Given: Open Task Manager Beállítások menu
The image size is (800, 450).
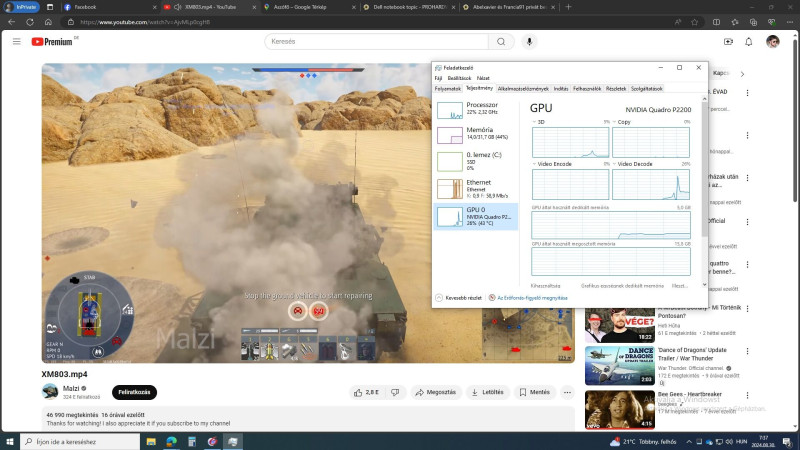Looking at the screenshot, I should click(x=459, y=79).
